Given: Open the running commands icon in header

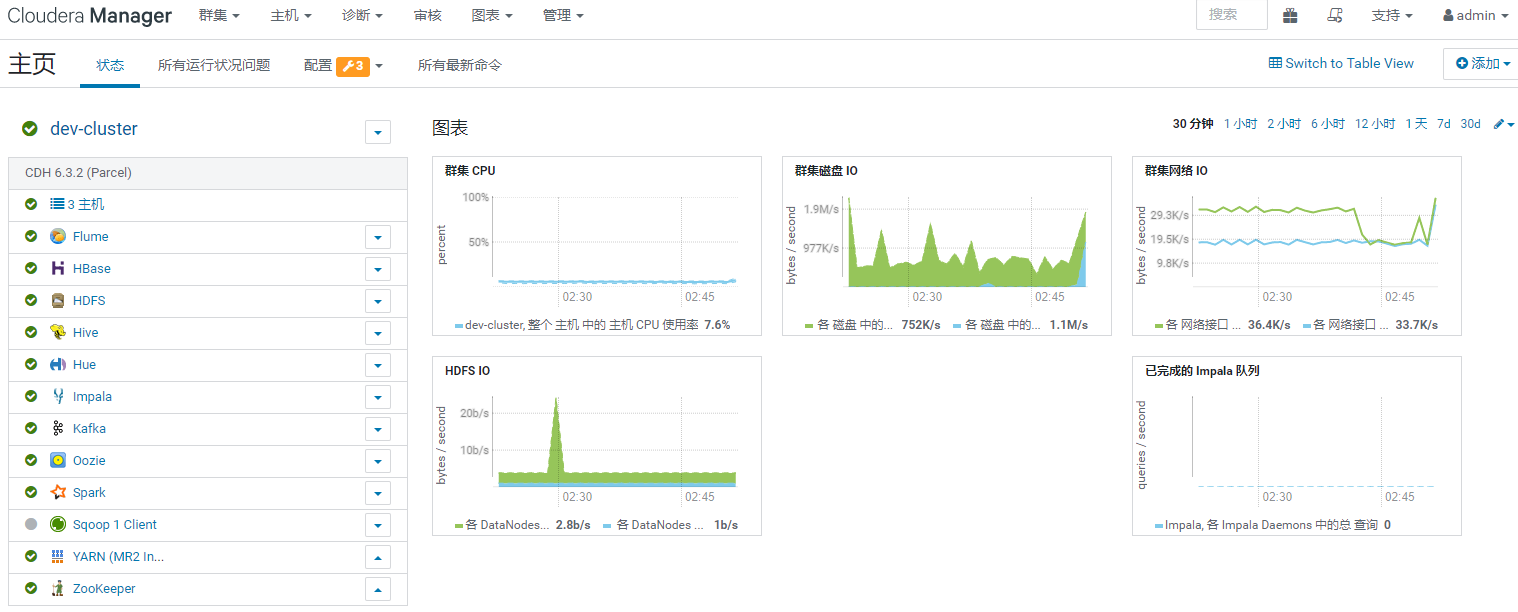Looking at the screenshot, I should click(1334, 16).
